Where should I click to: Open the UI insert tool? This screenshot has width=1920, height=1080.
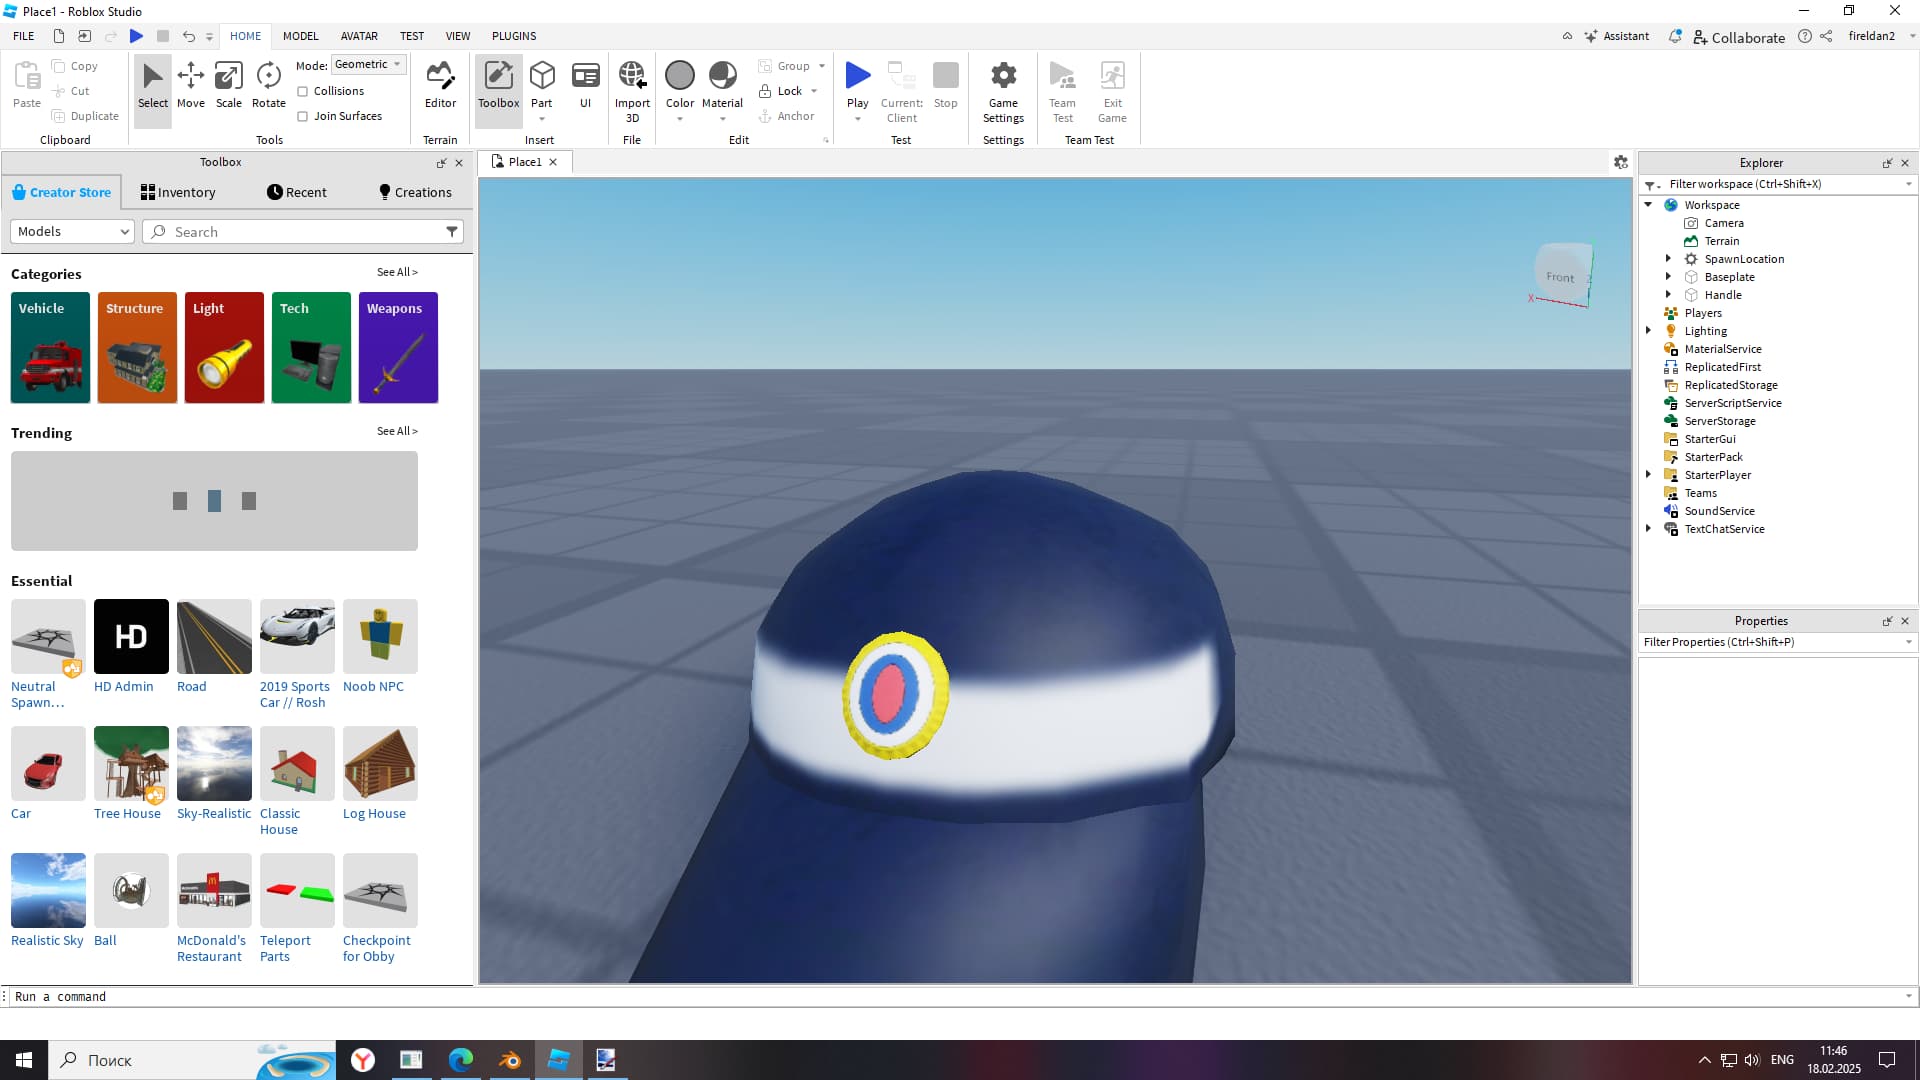(x=585, y=86)
